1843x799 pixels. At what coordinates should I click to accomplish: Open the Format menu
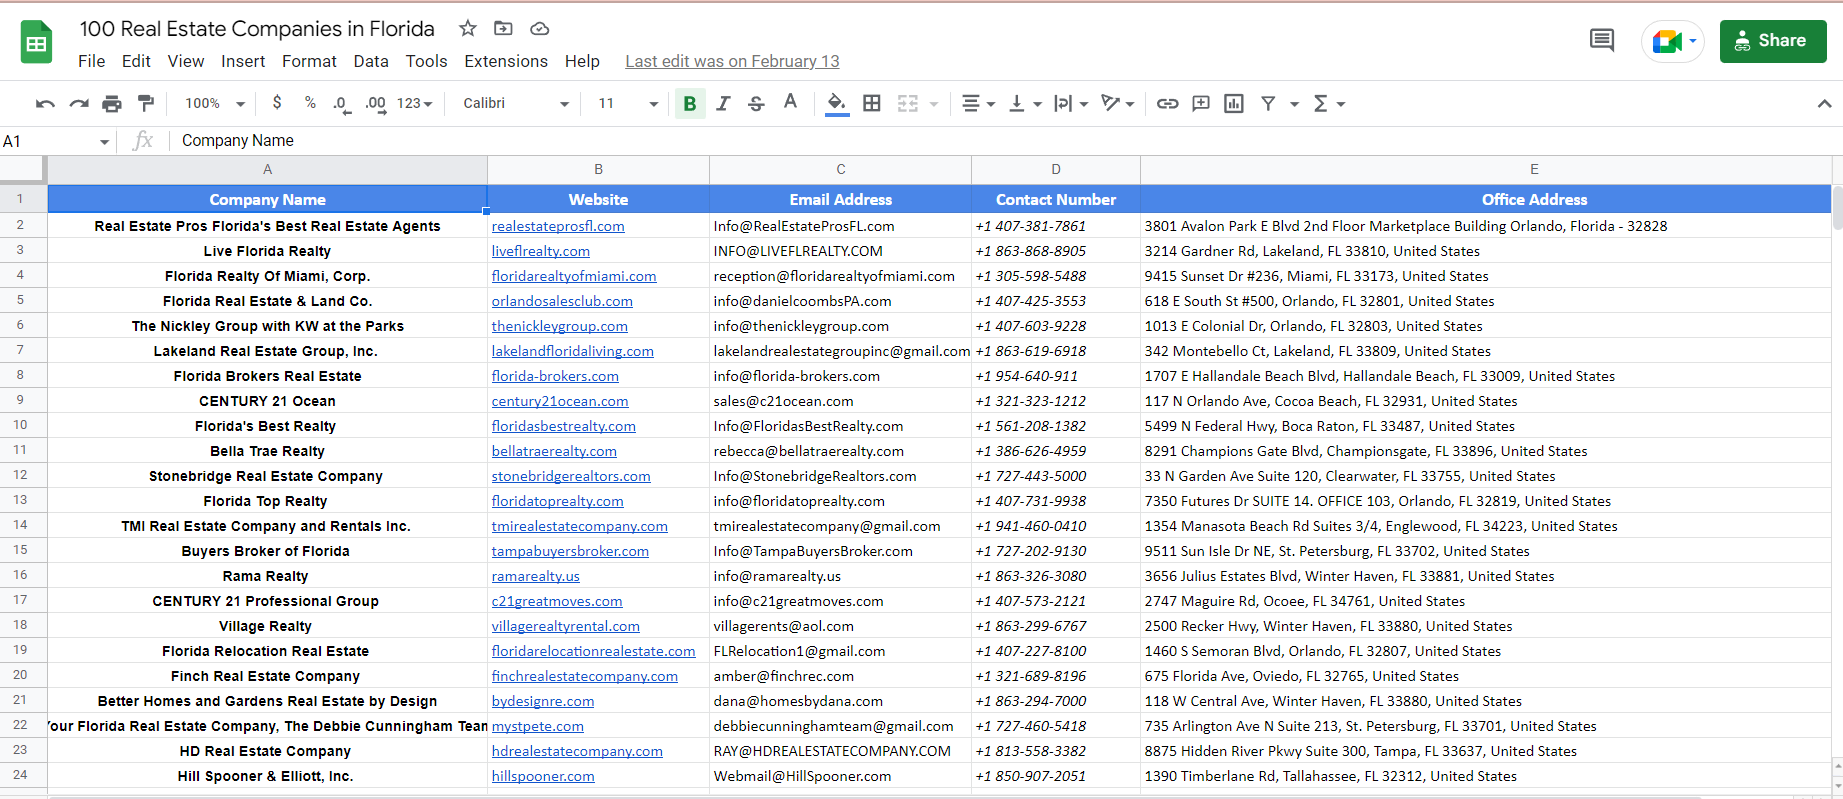pyautogui.click(x=309, y=61)
